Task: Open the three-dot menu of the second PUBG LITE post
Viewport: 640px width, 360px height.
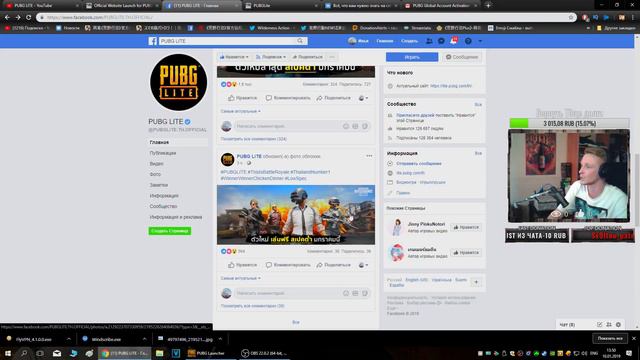Action: pyautogui.click(x=369, y=156)
